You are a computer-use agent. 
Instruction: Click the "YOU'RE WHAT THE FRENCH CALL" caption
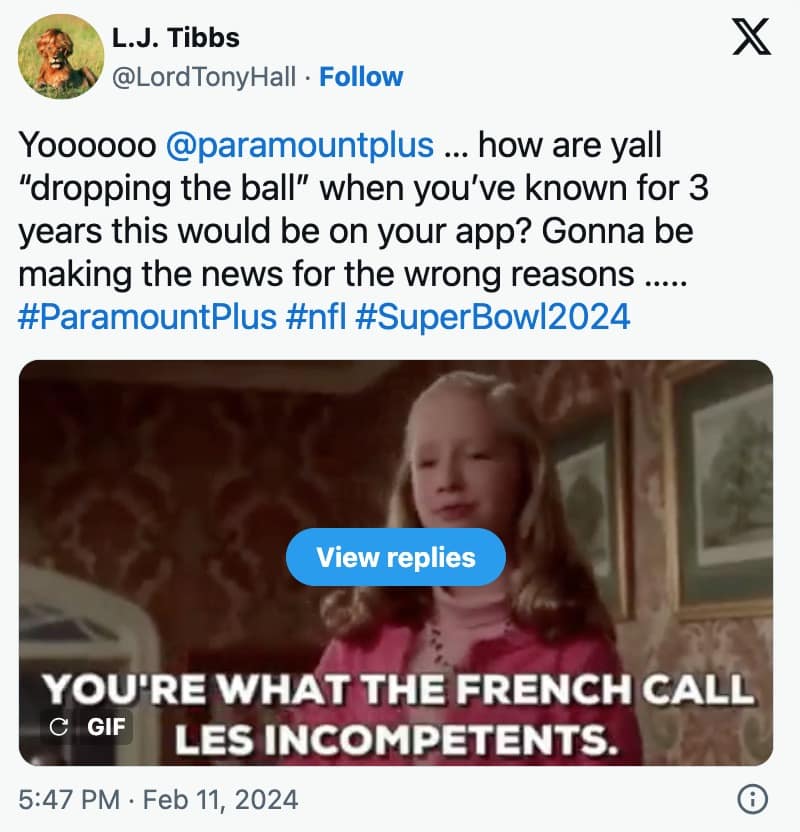tap(398, 689)
